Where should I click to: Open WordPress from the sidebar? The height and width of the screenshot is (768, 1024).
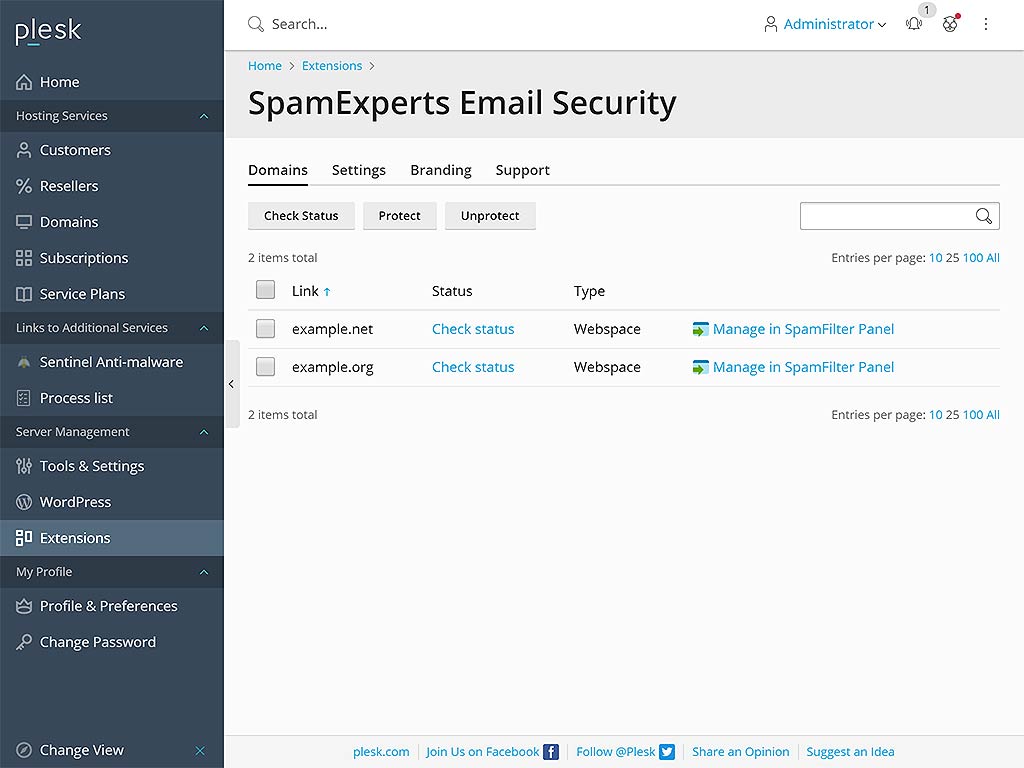click(75, 502)
